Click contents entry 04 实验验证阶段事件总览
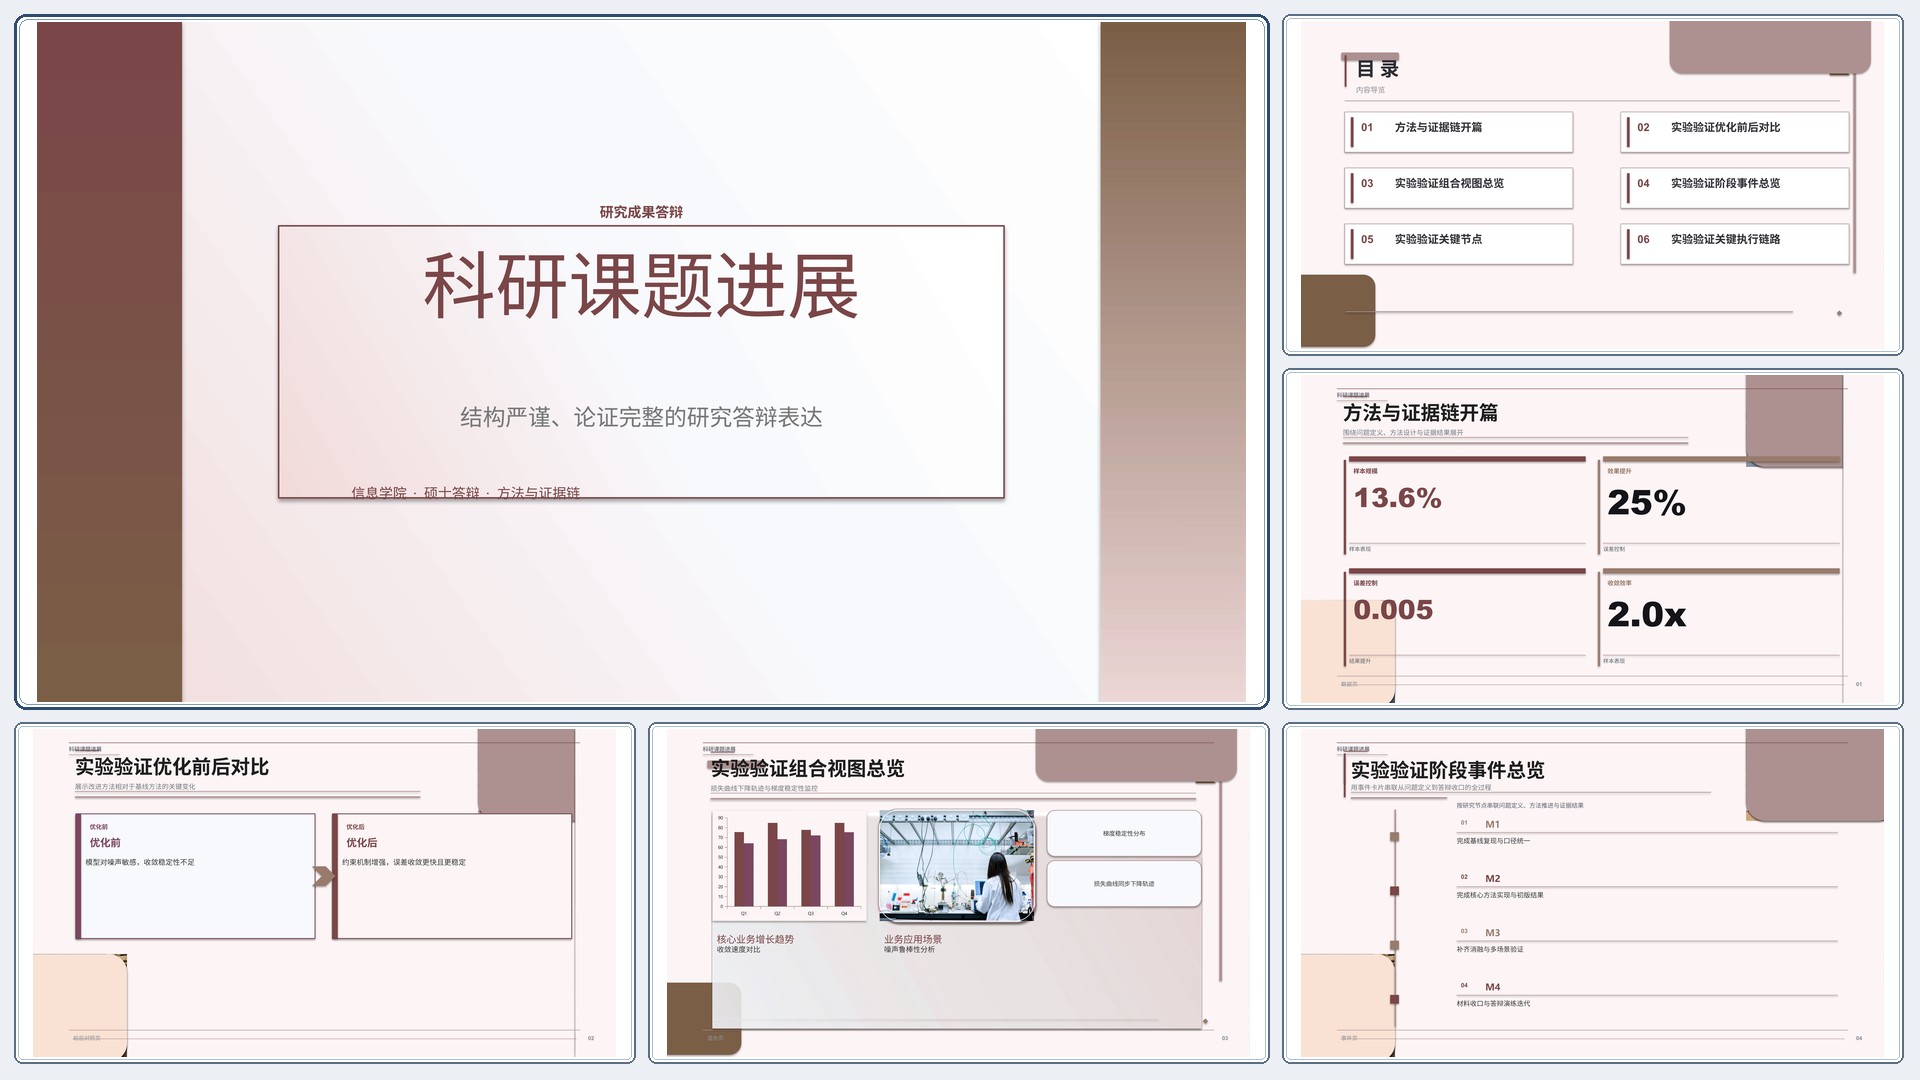The width and height of the screenshot is (1920, 1080). tap(1734, 188)
